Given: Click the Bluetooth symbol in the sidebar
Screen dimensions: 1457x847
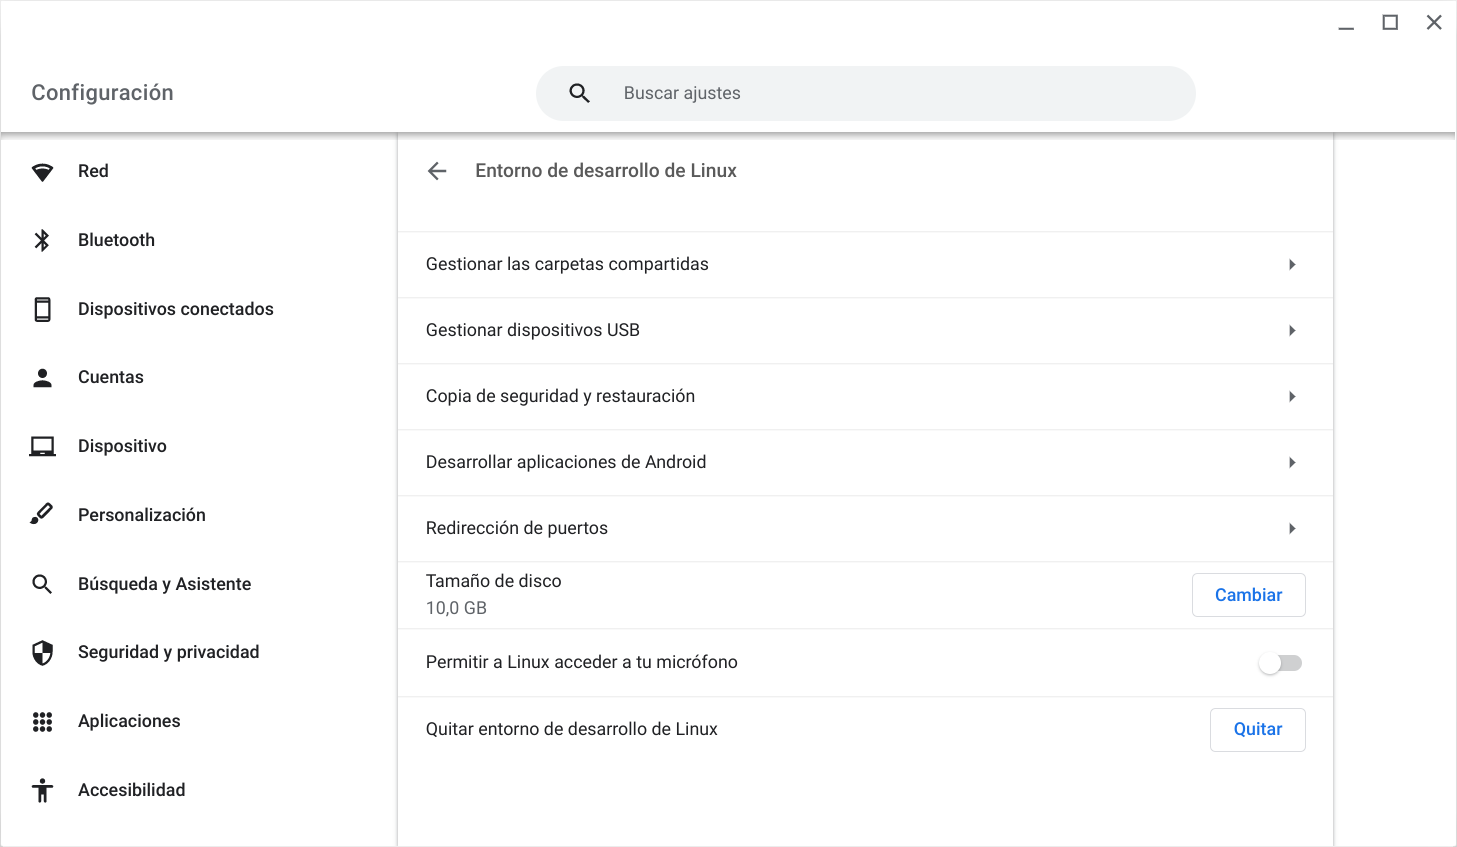Looking at the screenshot, I should (42, 240).
